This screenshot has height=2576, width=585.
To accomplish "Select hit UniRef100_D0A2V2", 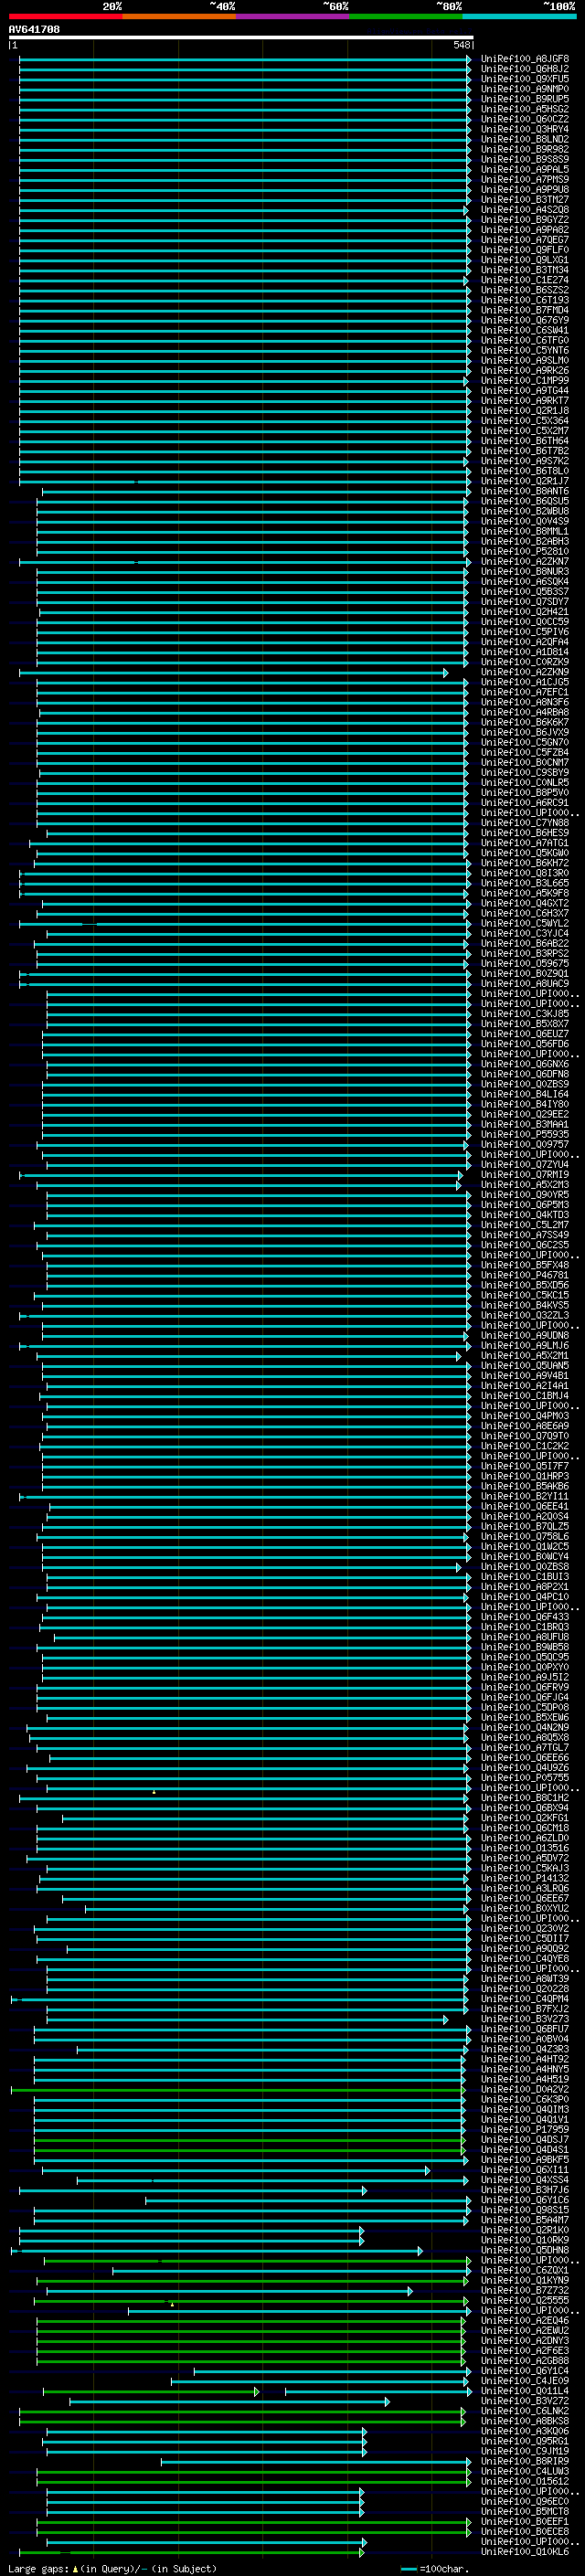I will tap(525, 2089).
